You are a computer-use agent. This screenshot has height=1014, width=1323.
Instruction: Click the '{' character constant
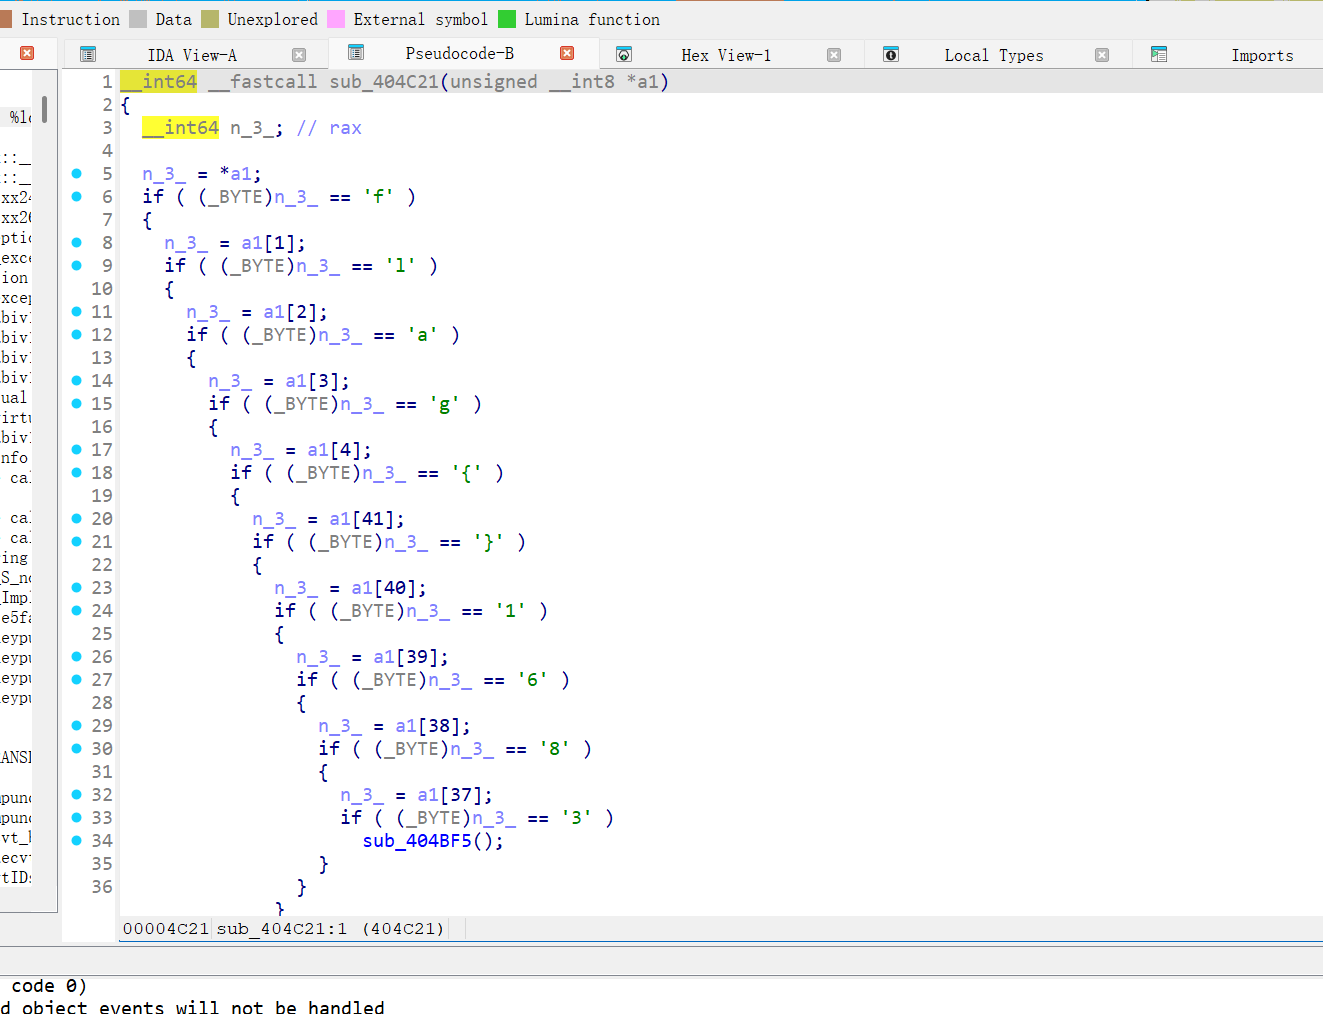466,473
